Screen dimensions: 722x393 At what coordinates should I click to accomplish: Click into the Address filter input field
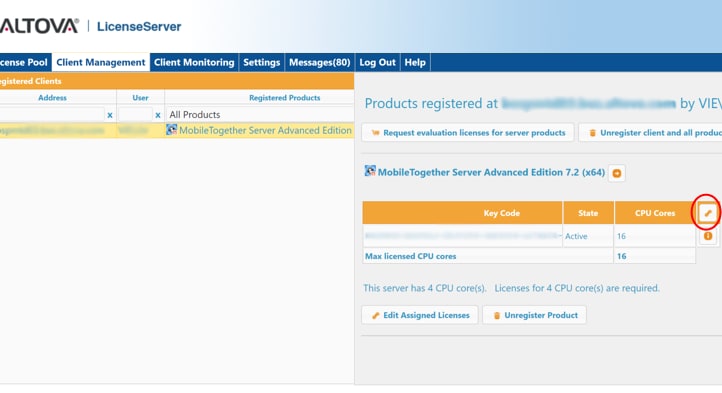pyautogui.click(x=52, y=114)
